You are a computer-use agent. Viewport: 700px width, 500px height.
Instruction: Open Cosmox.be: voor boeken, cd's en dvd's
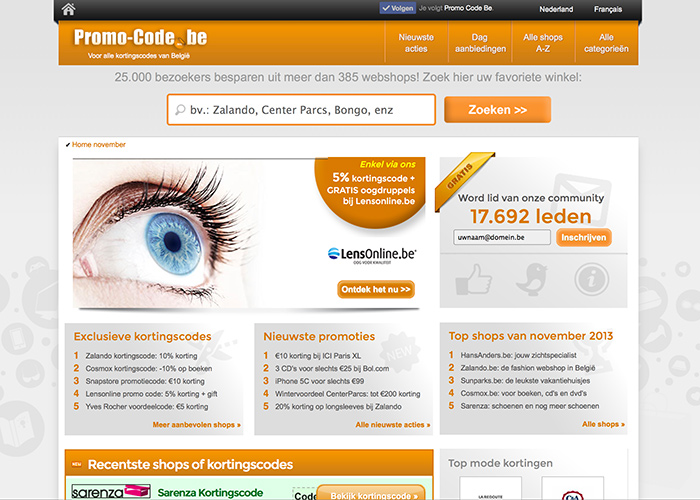524,393
